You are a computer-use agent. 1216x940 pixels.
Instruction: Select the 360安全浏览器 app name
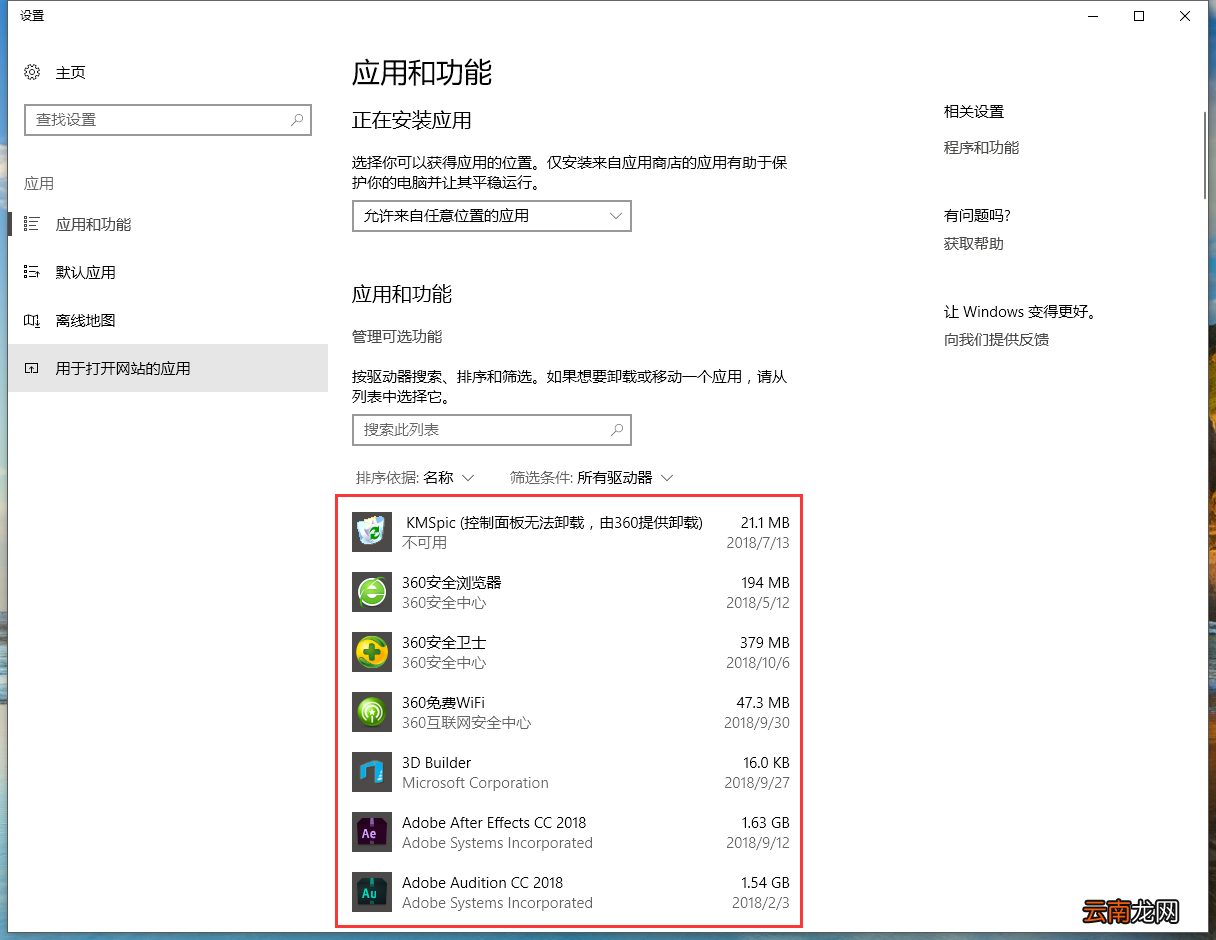click(x=451, y=583)
